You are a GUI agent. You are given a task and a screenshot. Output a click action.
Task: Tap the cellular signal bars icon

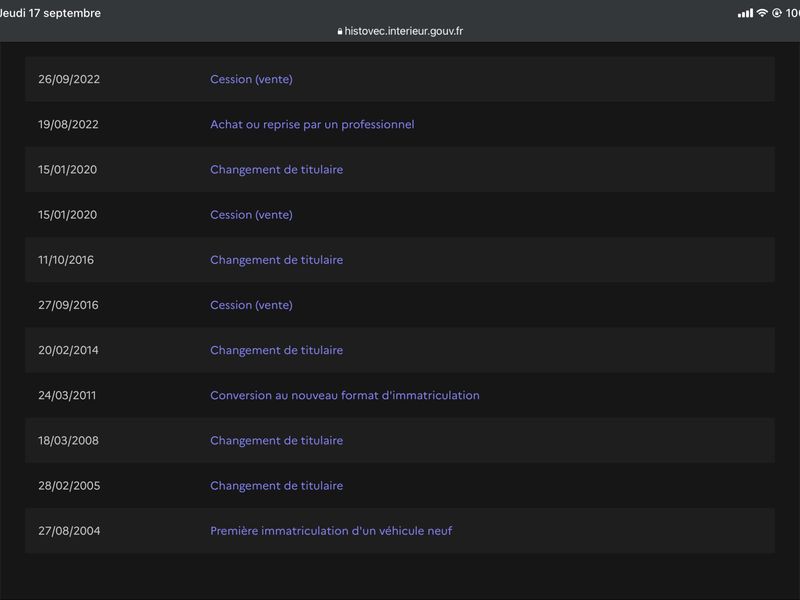click(745, 13)
